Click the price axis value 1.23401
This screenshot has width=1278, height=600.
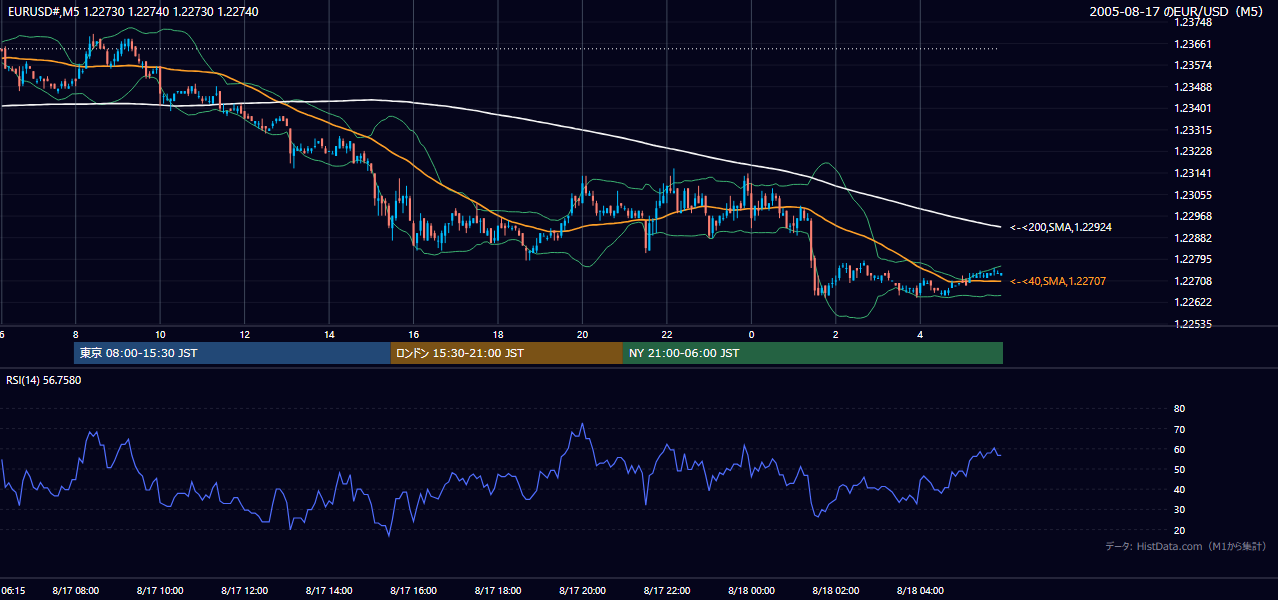pyautogui.click(x=1192, y=108)
